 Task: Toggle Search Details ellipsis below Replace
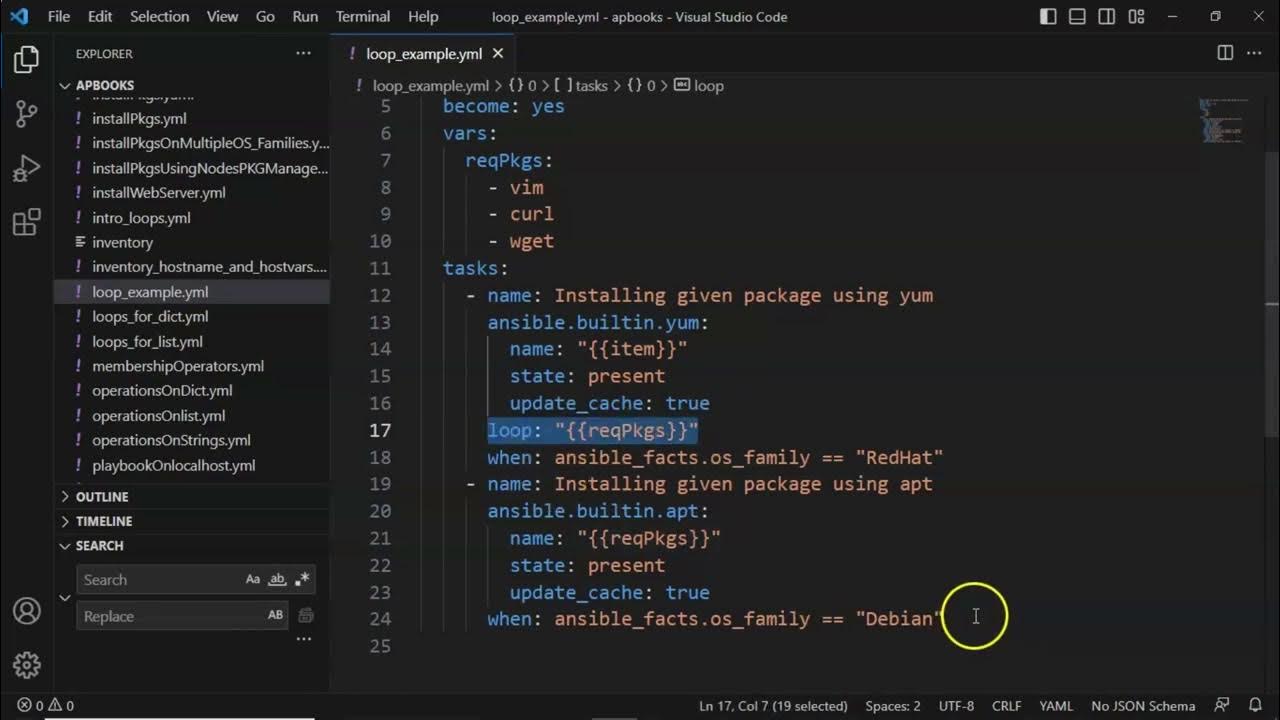[304, 639]
